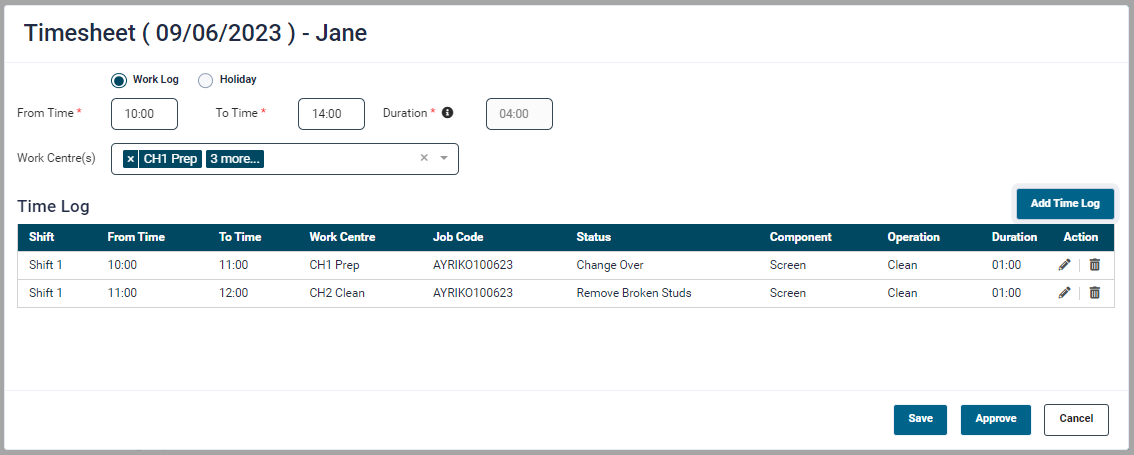Click the To Time field
The image size is (1134, 455).
tap(331, 114)
